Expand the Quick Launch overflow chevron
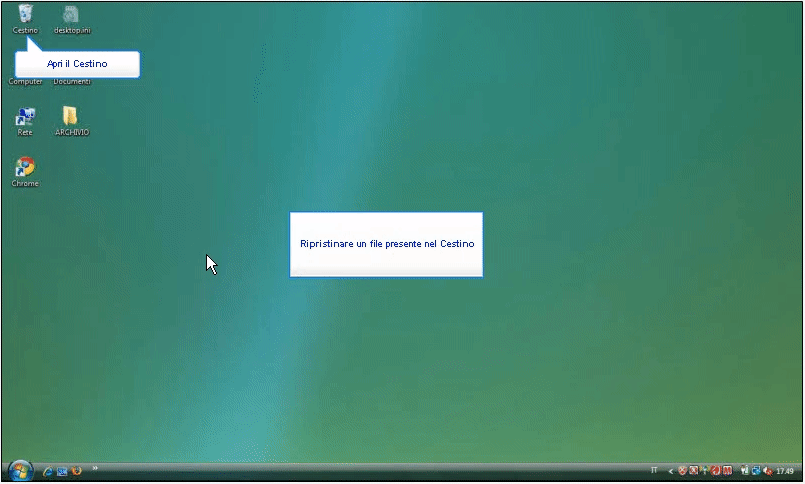 coord(95,468)
